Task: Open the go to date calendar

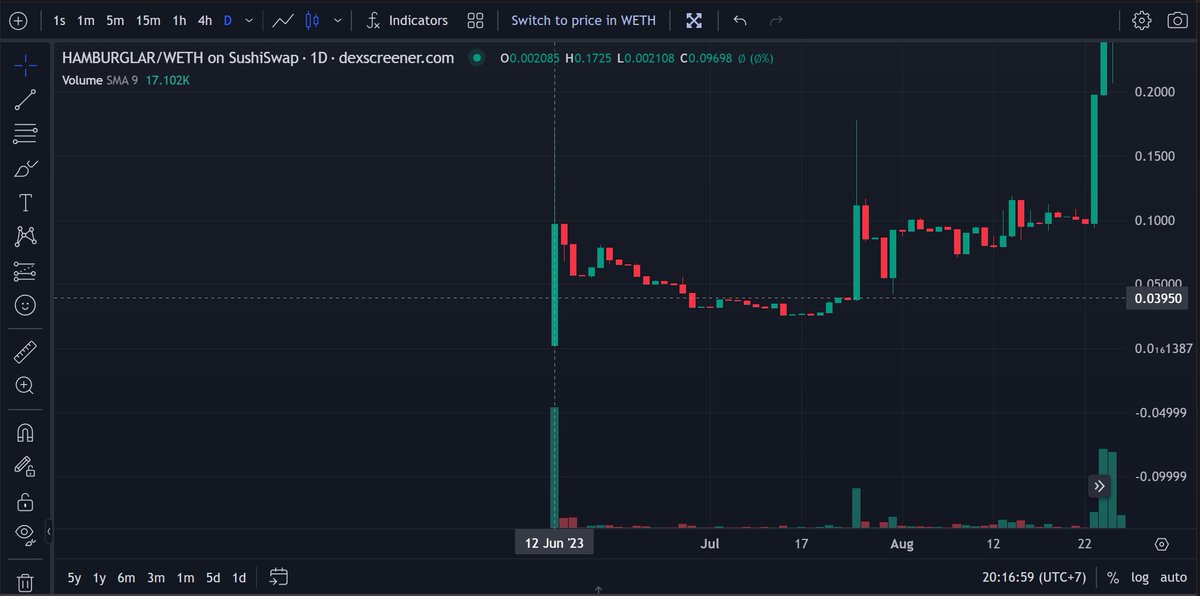Action: [x=279, y=577]
